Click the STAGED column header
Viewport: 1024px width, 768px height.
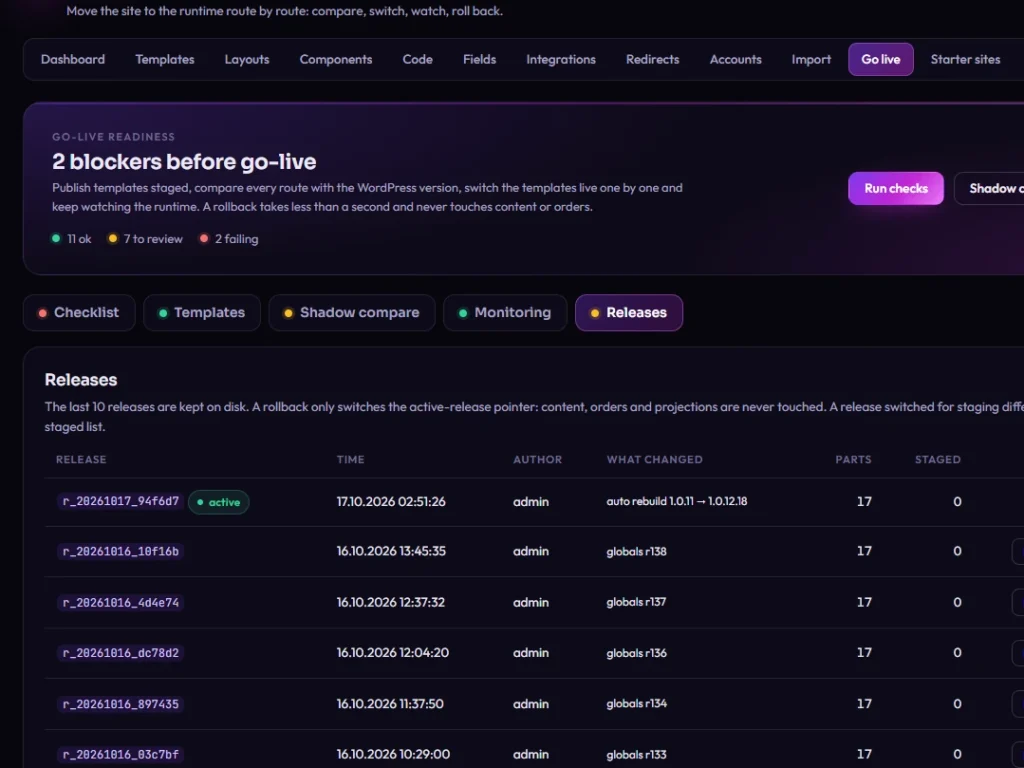click(938, 460)
